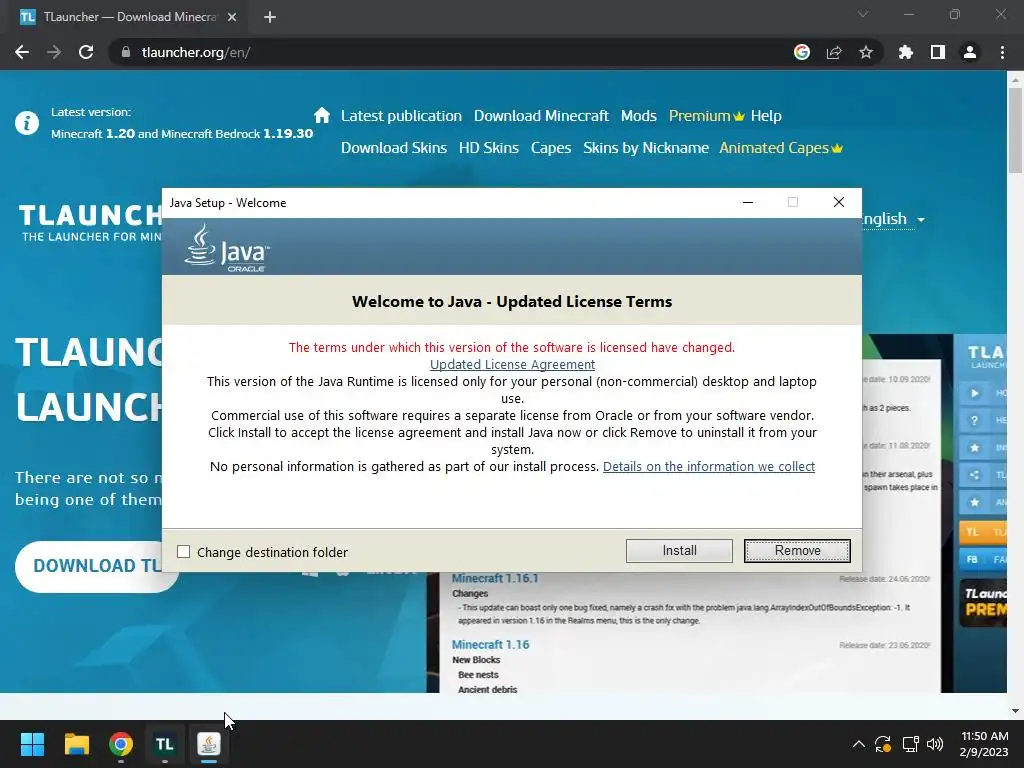Click the Java installer taskbar icon

tap(209, 744)
